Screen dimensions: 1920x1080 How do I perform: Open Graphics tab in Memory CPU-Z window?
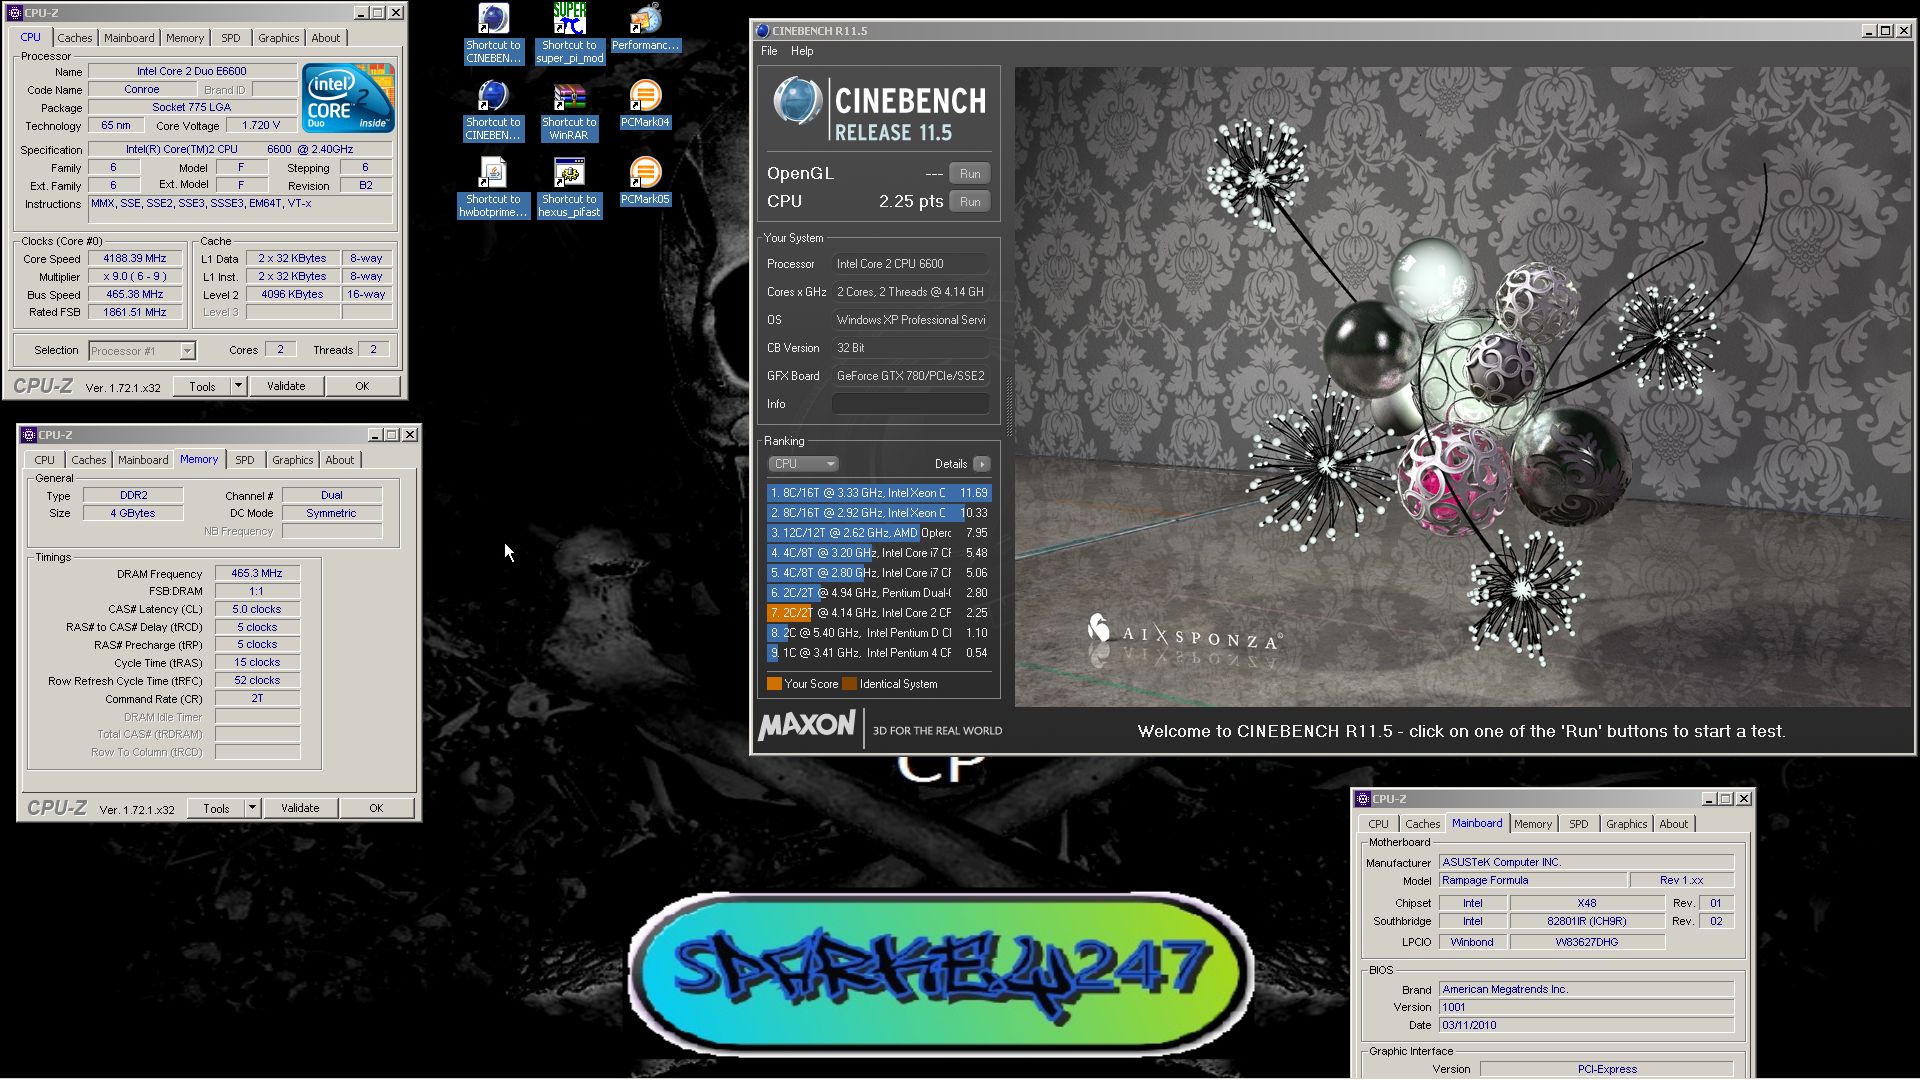[x=292, y=460]
